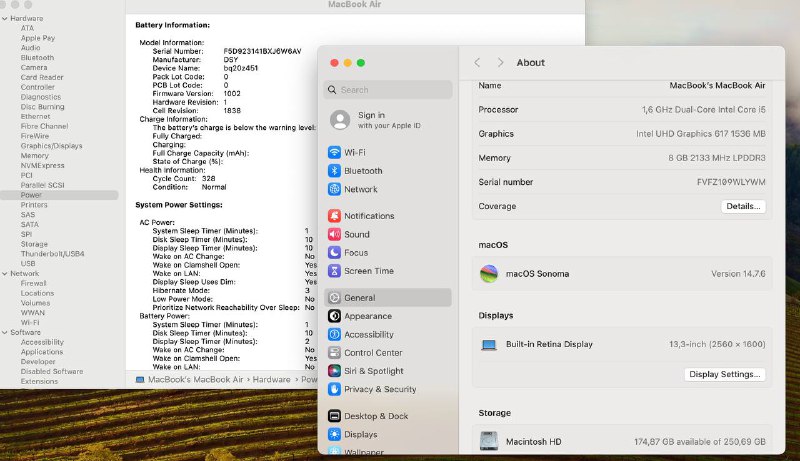Viewport: 800px width, 461px height.
Task: Open the Appearance icon
Action: pos(334,316)
